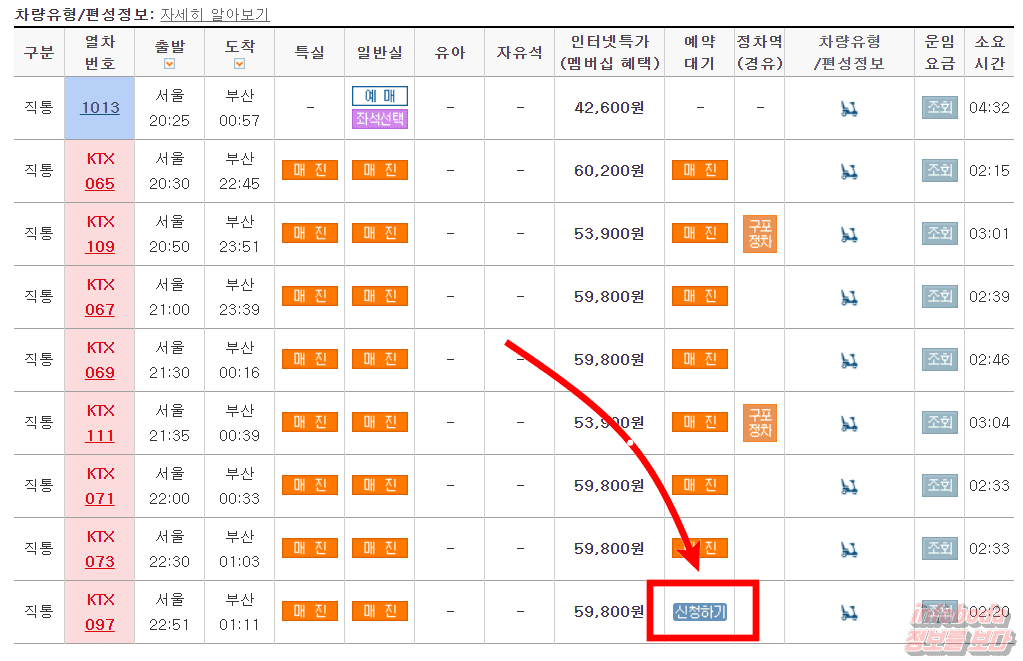
Task: Click 특실 매진 badge for KTX 065
Action: 310,170
